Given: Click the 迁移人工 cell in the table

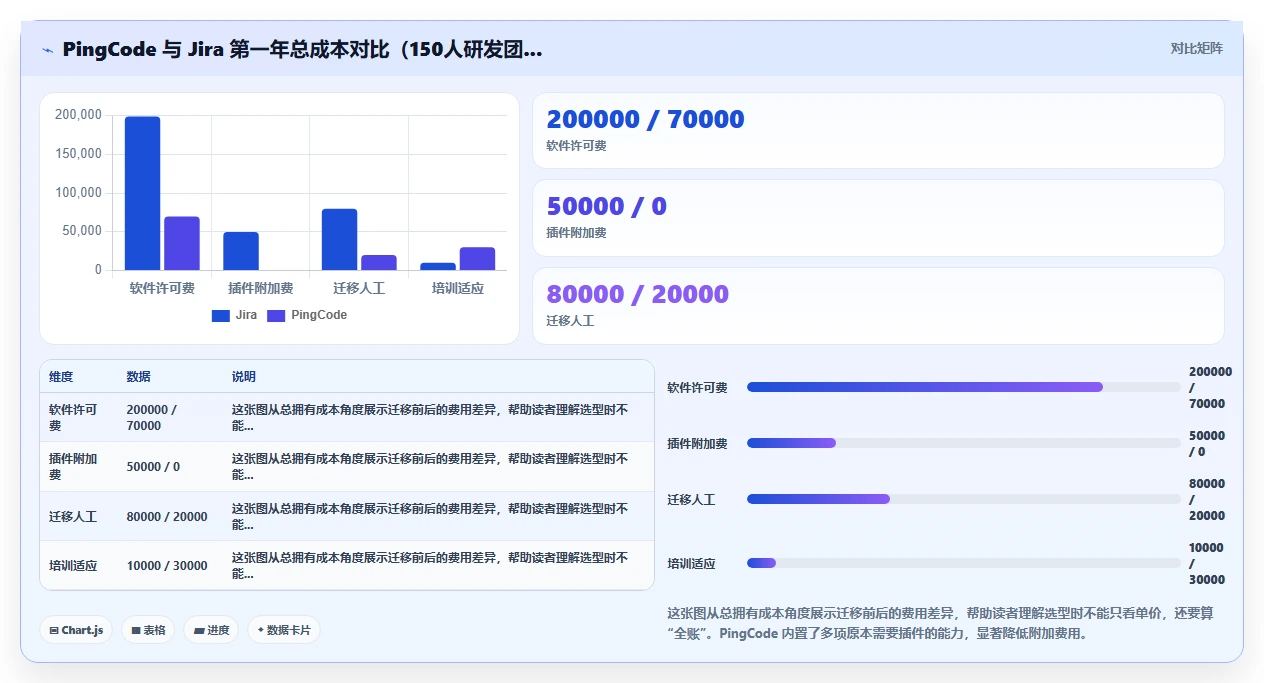Looking at the screenshot, I should click(78, 517).
